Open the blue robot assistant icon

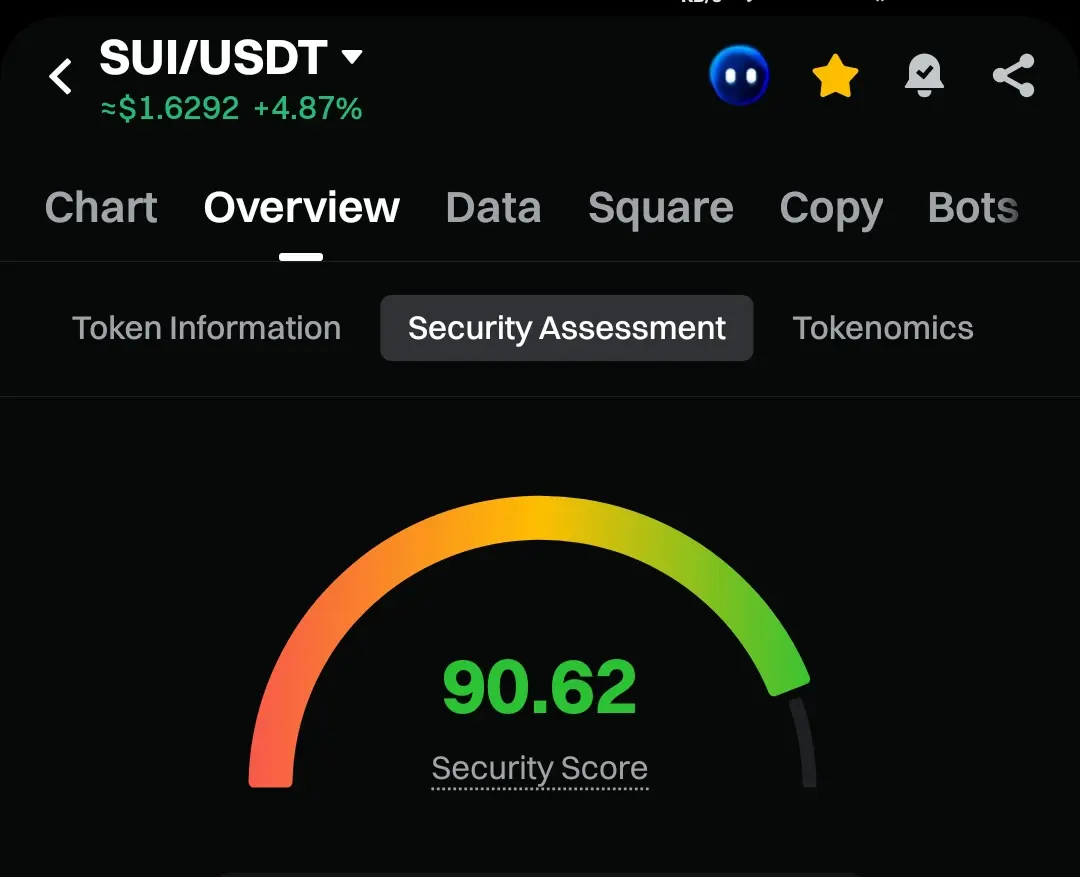click(x=739, y=75)
